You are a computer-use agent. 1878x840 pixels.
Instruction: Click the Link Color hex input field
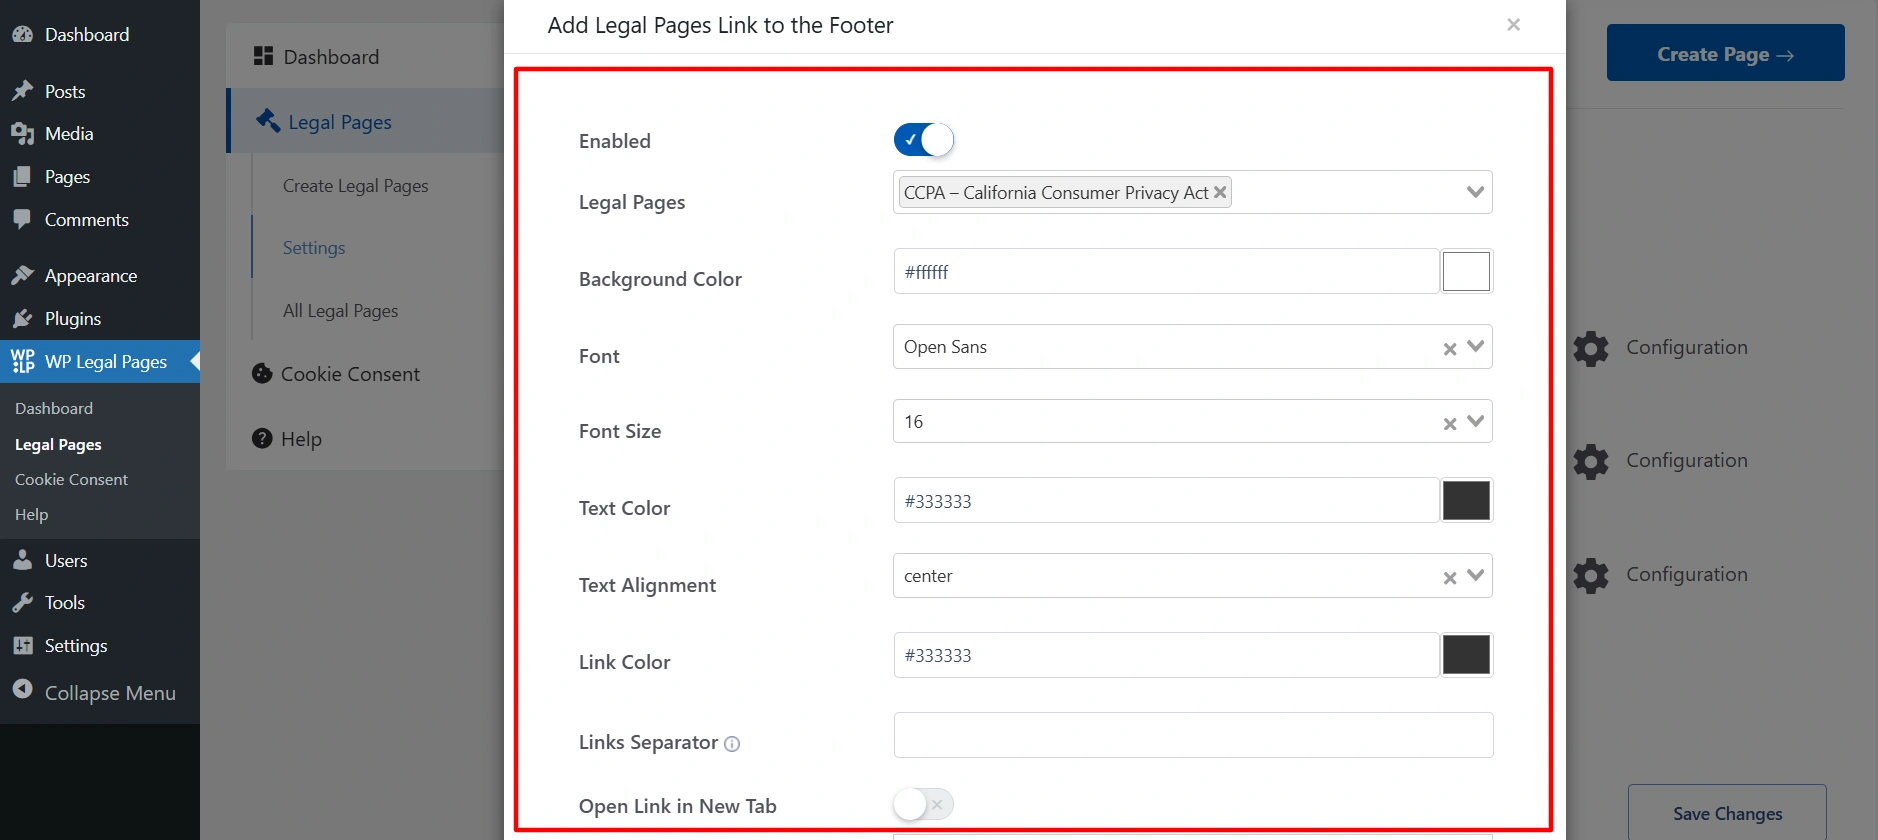tap(1166, 655)
